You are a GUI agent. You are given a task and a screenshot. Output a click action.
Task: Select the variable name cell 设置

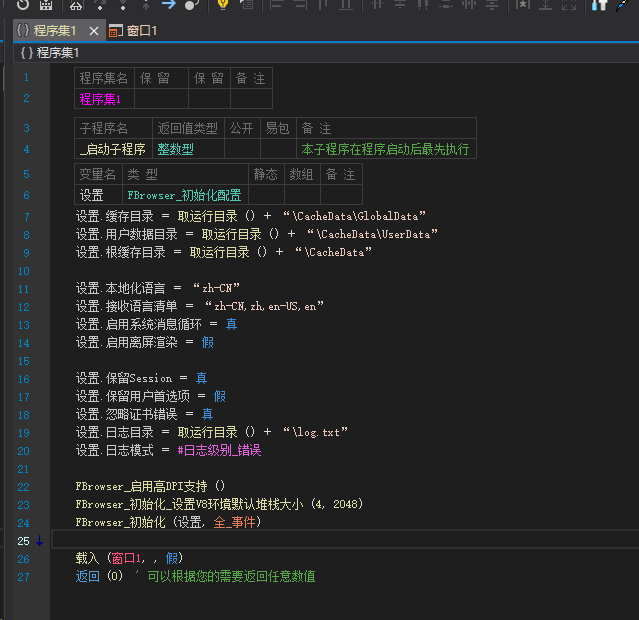99,195
